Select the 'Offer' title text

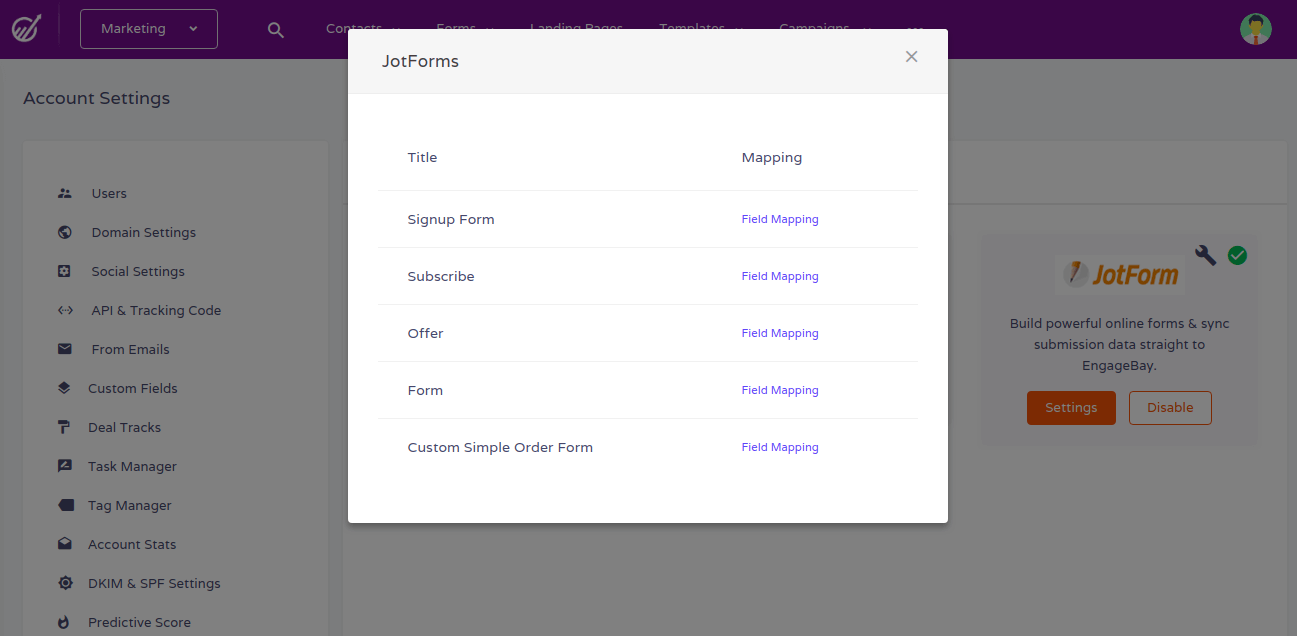pyautogui.click(x=425, y=333)
